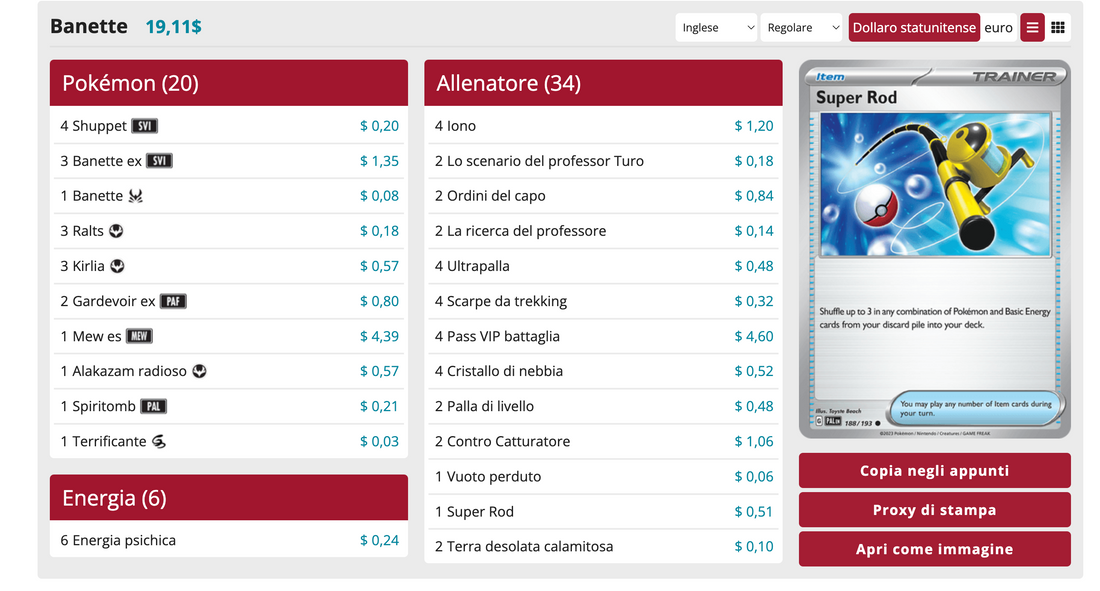Click the 19,11$ deck total price
The image size is (1100, 591).
[x=173, y=27]
